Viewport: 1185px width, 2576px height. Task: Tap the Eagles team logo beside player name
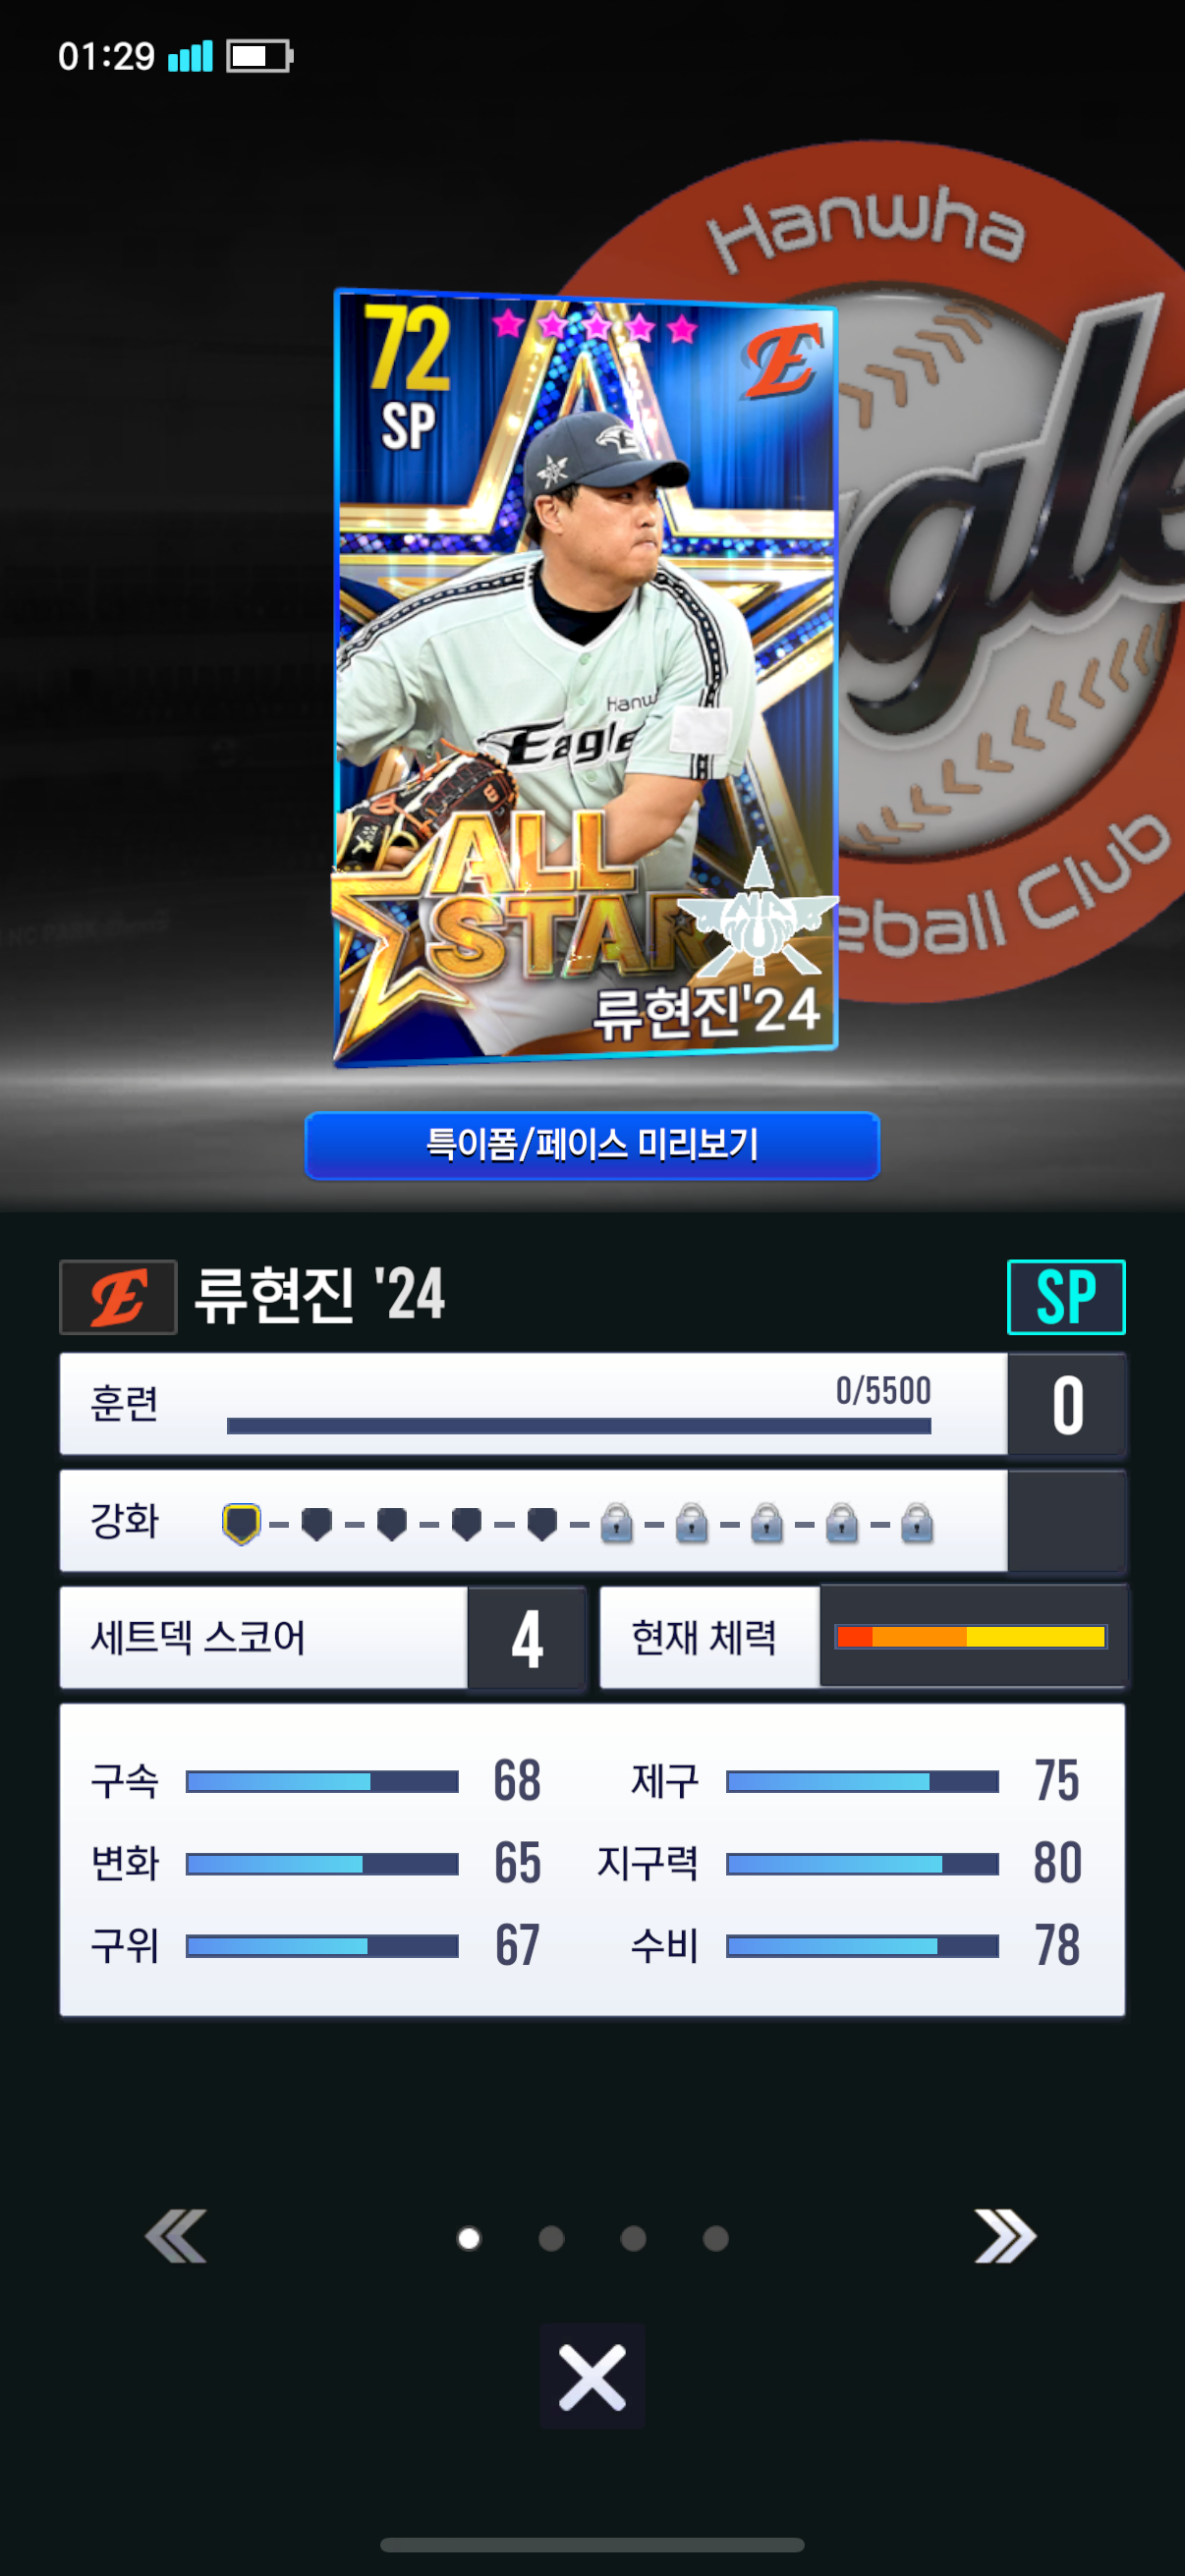118,1297
